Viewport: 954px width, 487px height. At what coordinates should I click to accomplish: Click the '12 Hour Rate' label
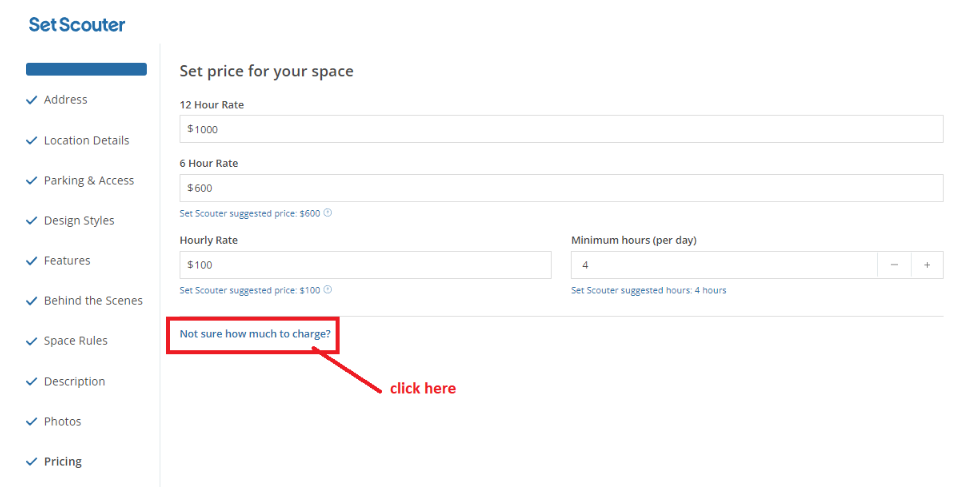[x=212, y=105]
